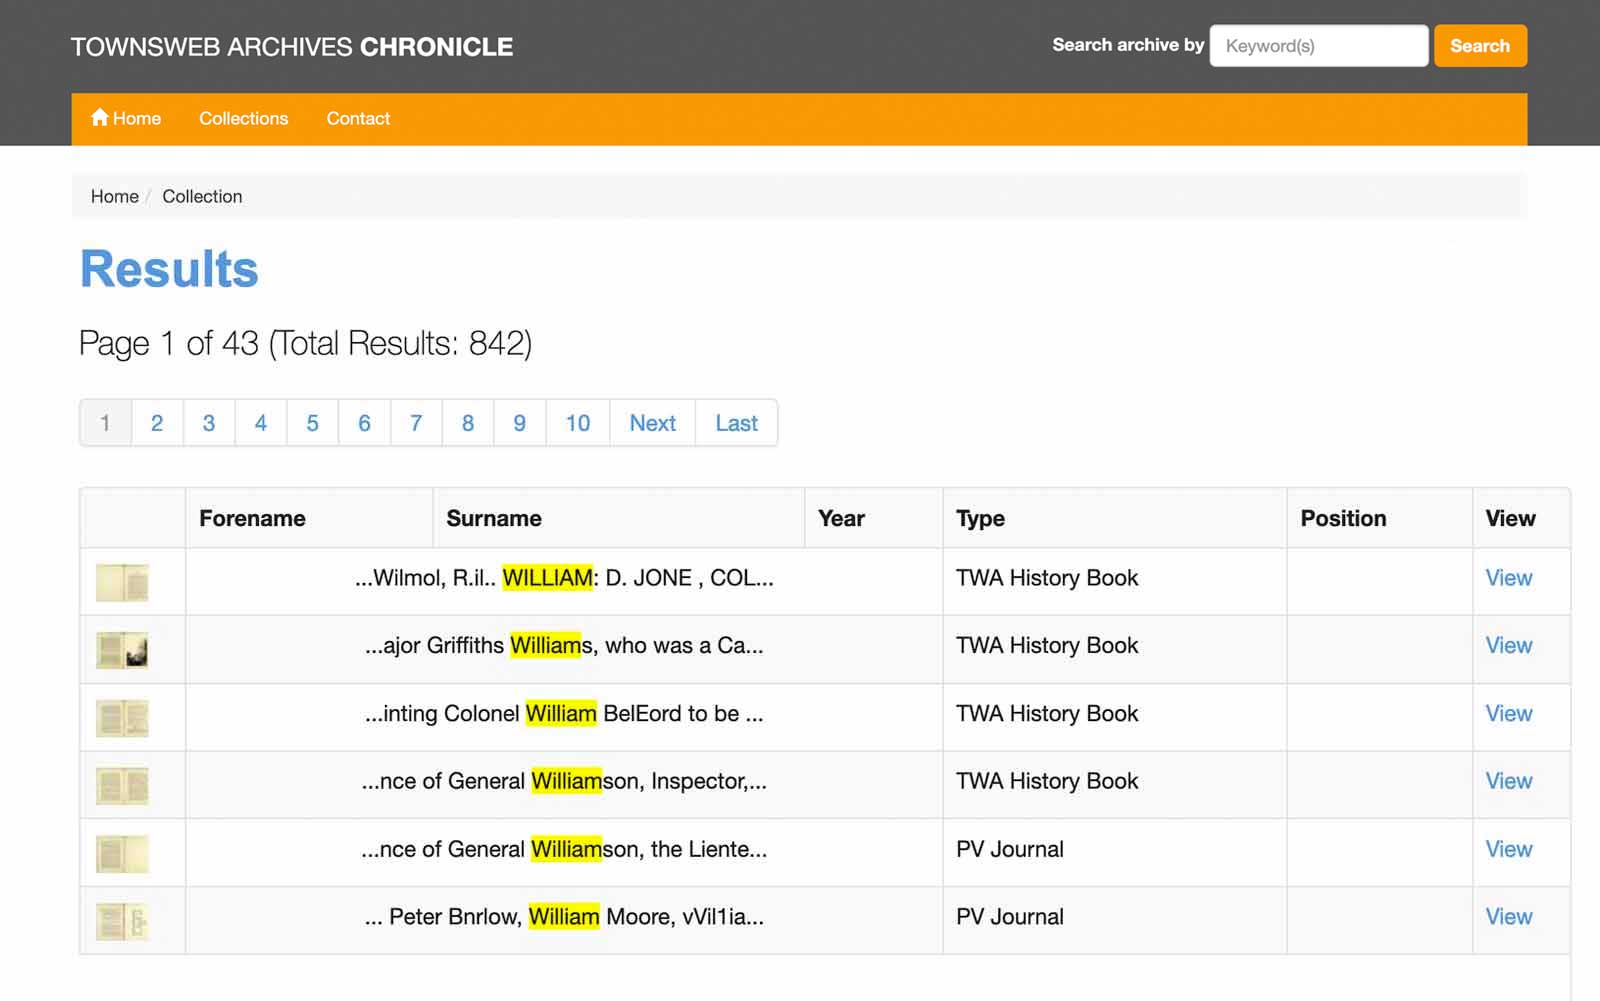Click the text '... Peter Bnrlow, William Moore, vVil1ia...'
This screenshot has width=1600, height=1001.
coord(564,917)
